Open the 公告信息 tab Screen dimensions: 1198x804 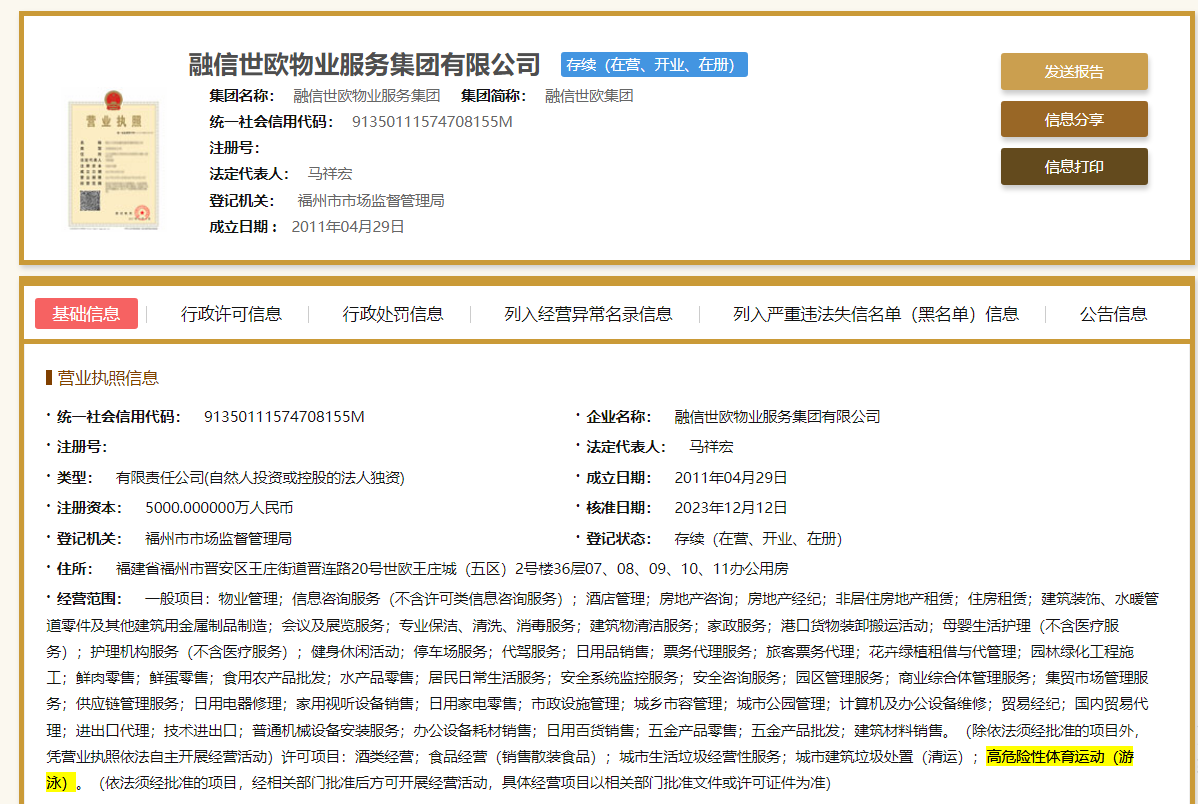click(x=1113, y=314)
